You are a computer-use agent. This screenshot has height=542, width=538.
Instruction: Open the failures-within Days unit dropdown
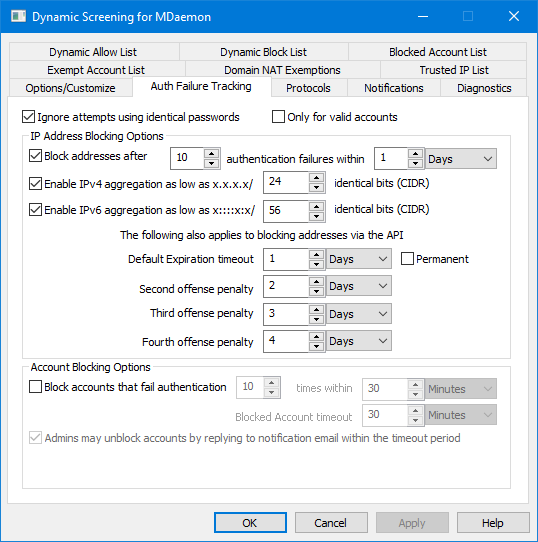pyautogui.click(x=461, y=159)
